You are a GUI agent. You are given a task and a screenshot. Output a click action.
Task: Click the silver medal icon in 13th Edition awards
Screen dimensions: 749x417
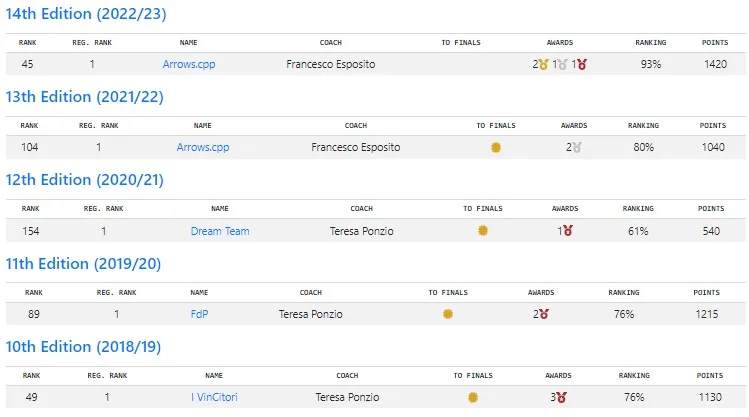(577, 148)
